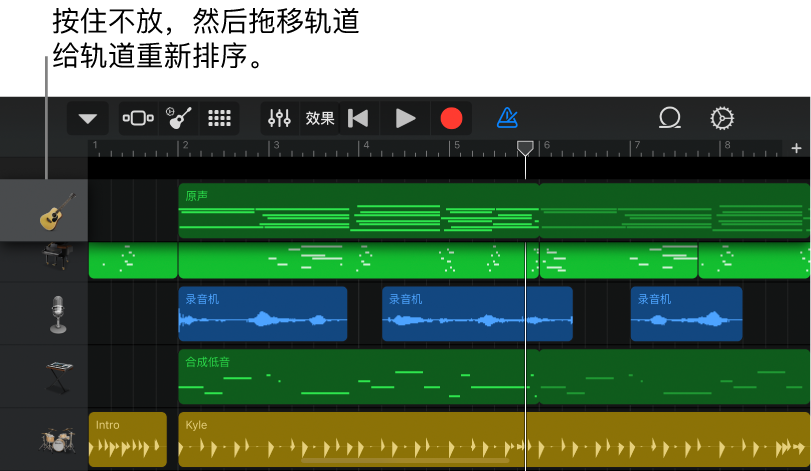The width and height of the screenshot is (811, 471).
Task: Select the synthesizer keyboard track header
Action: [x=44, y=376]
